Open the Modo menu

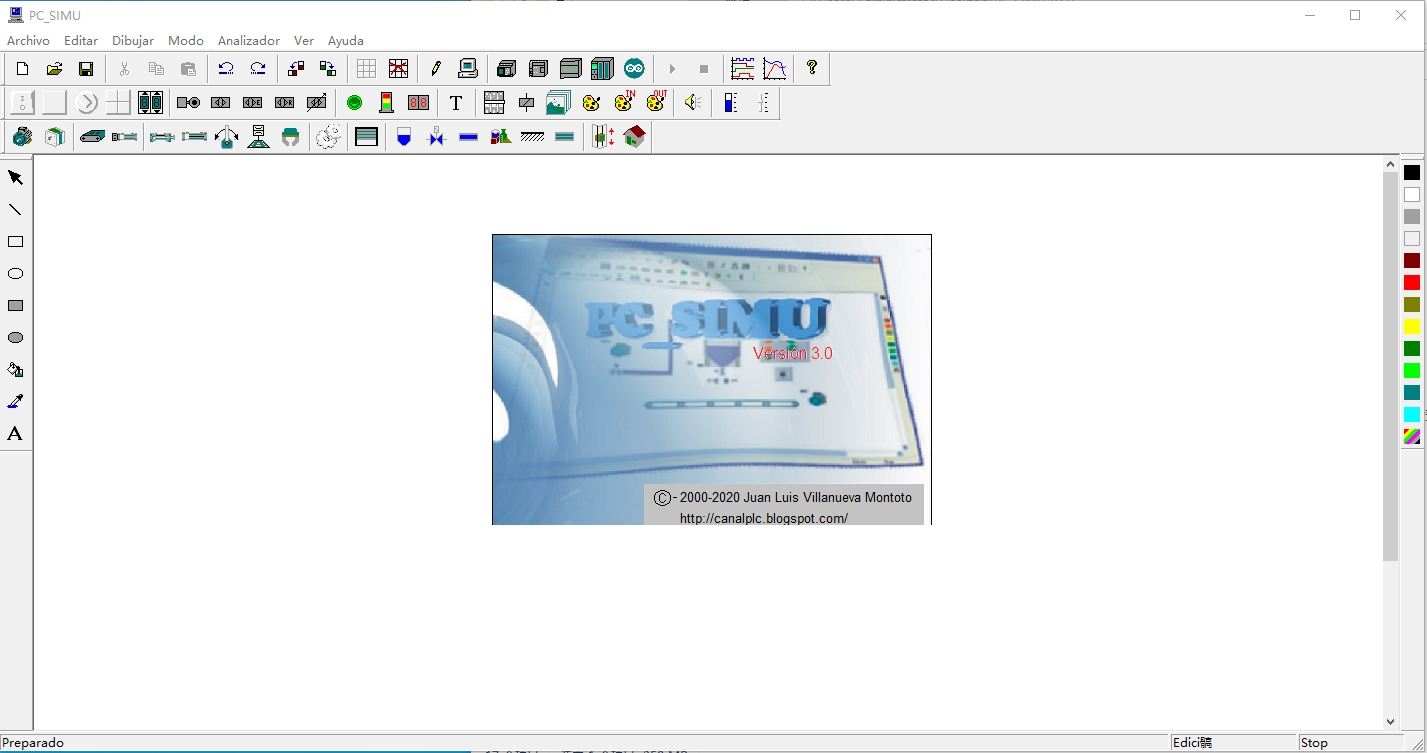click(x=186, y=41)
